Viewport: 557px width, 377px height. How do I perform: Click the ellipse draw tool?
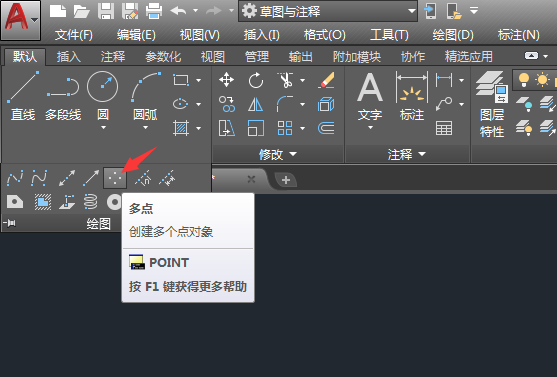(x=180, y=104)
